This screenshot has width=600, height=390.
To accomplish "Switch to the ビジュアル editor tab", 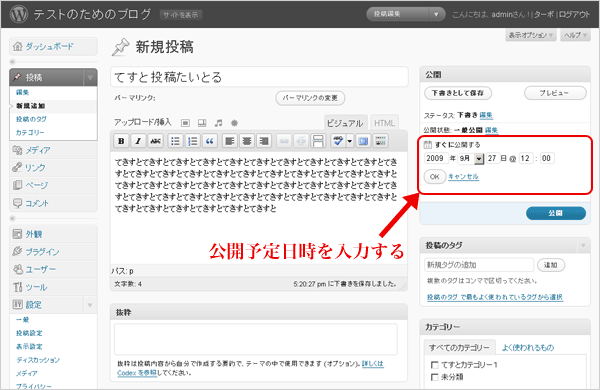I will [345, 123].
